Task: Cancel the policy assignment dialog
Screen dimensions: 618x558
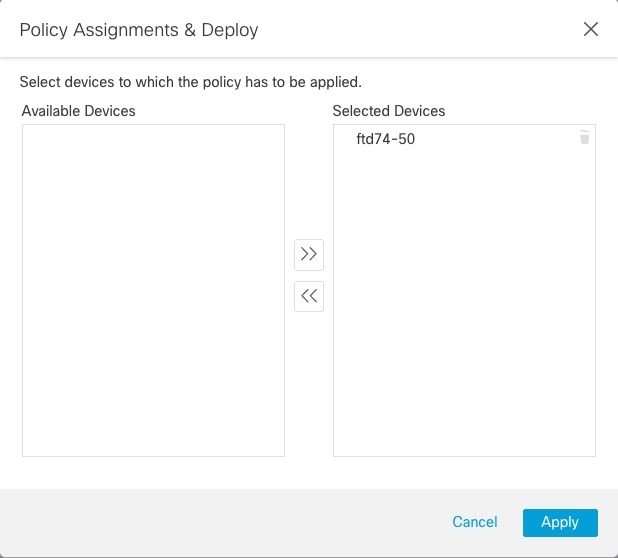Action: coord(475,522)
